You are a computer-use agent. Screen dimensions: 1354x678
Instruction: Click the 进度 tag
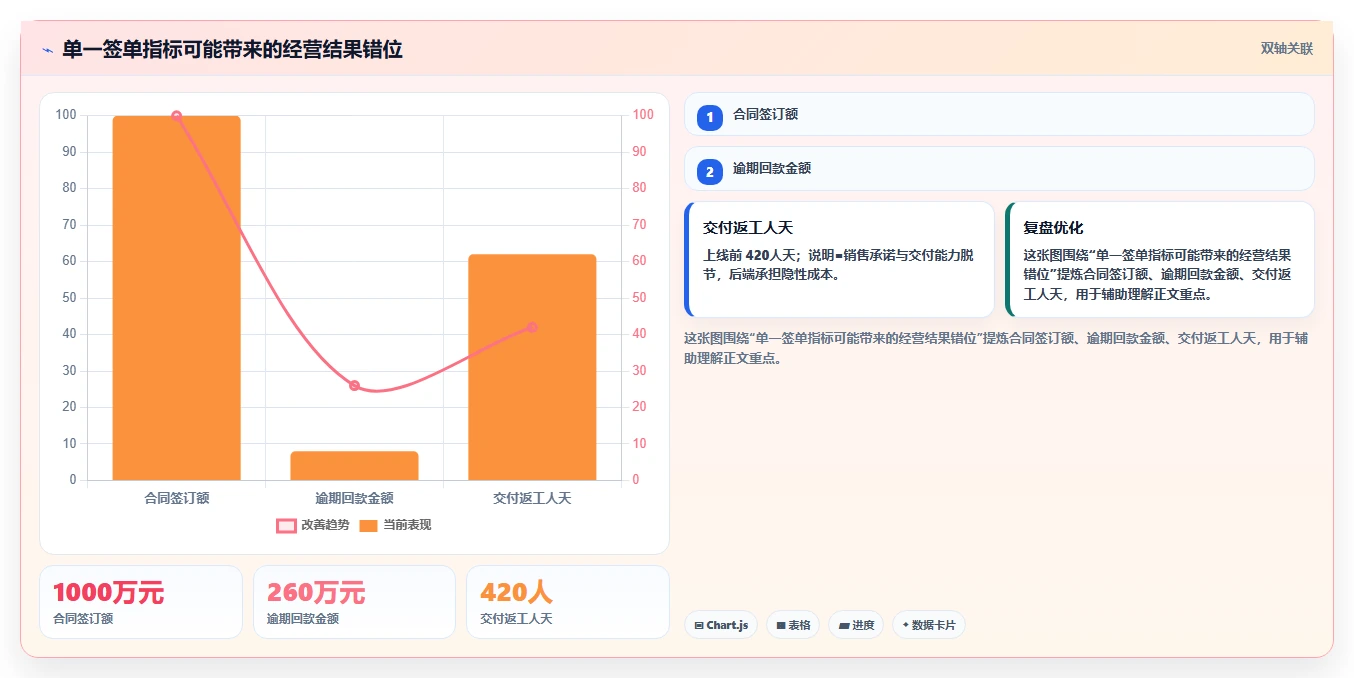[x=856, y=625]
